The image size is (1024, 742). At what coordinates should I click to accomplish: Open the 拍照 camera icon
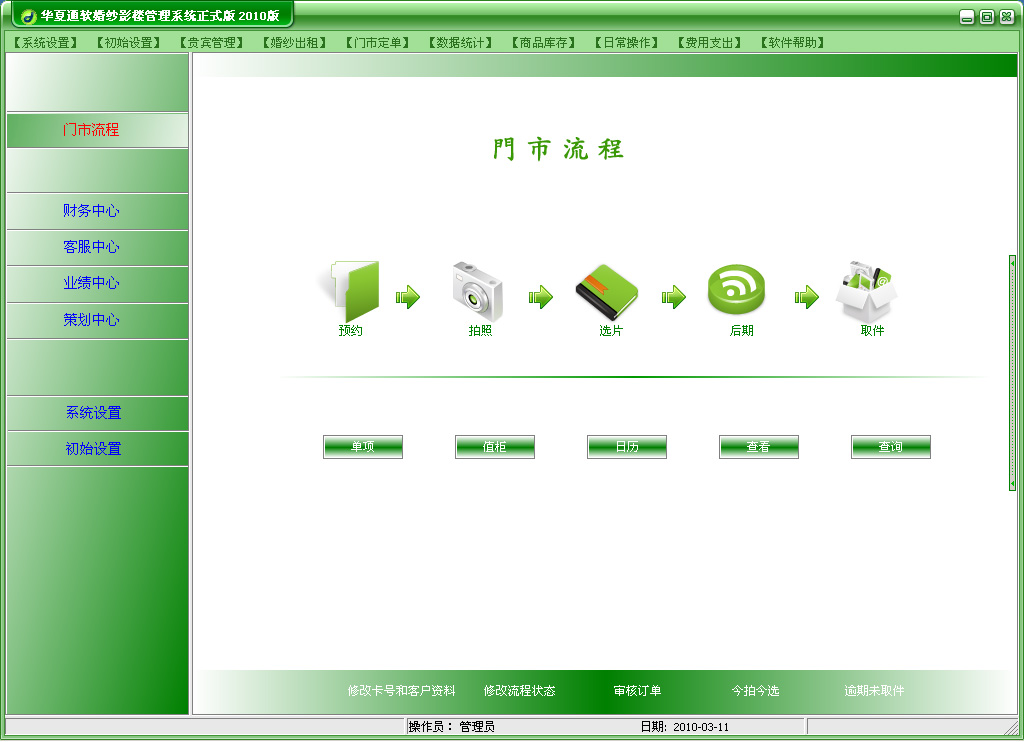tap(478, 291)
